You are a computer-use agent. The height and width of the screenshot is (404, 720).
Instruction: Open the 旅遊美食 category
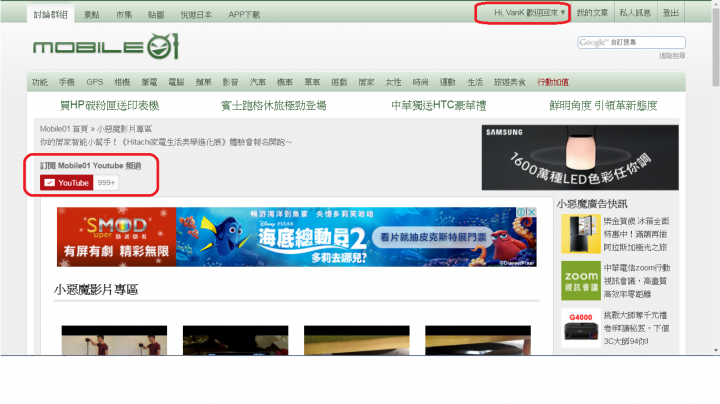point(510,82)
